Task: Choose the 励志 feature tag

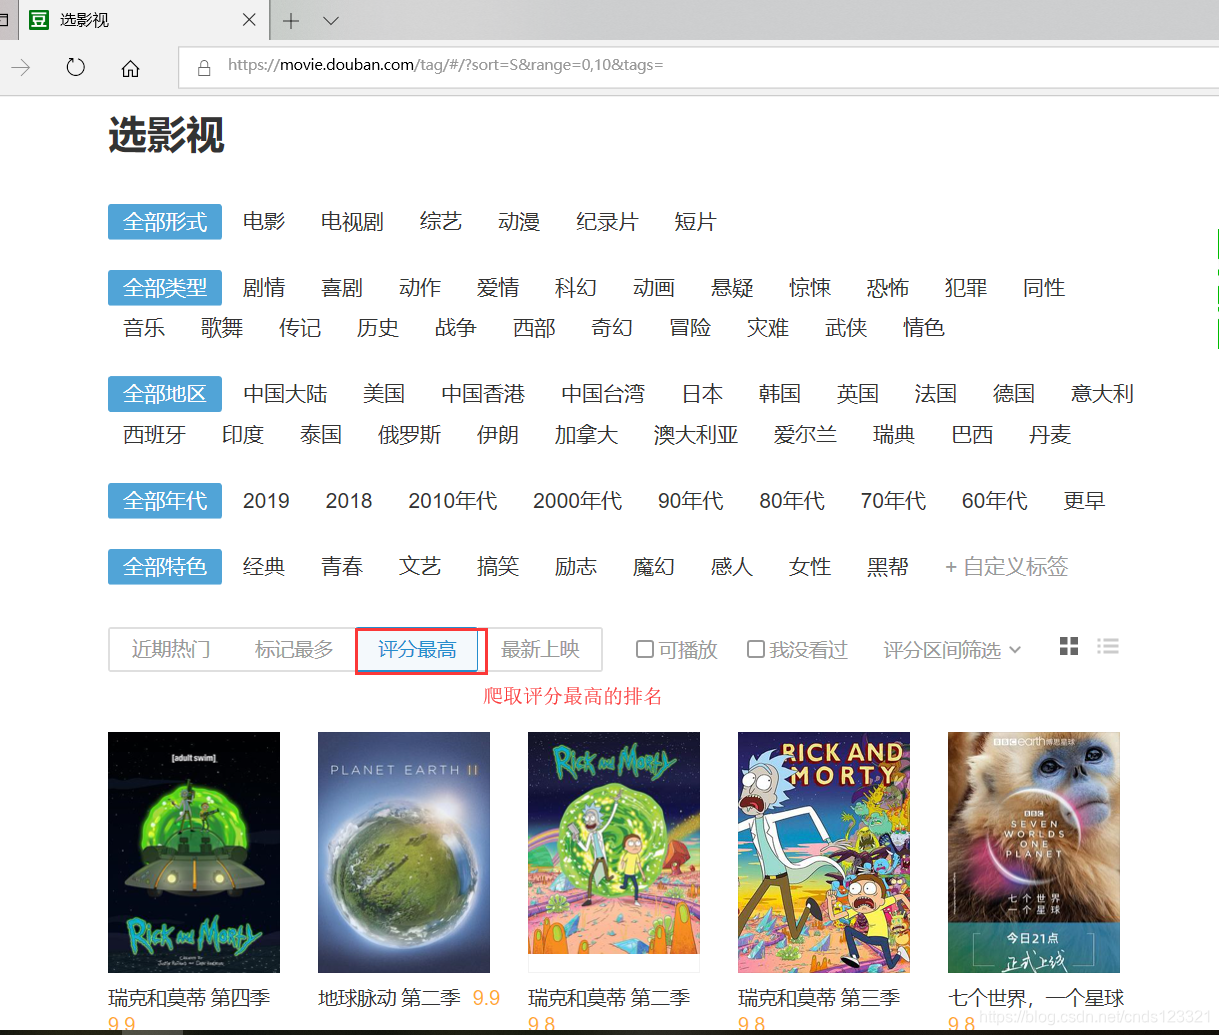Action: click(x=576, y=567)
